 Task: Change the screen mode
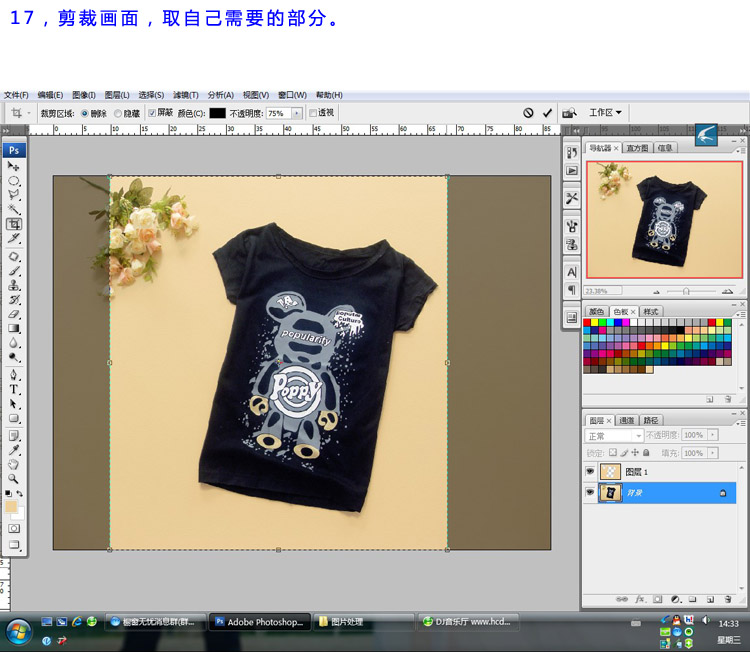(14, 545)
